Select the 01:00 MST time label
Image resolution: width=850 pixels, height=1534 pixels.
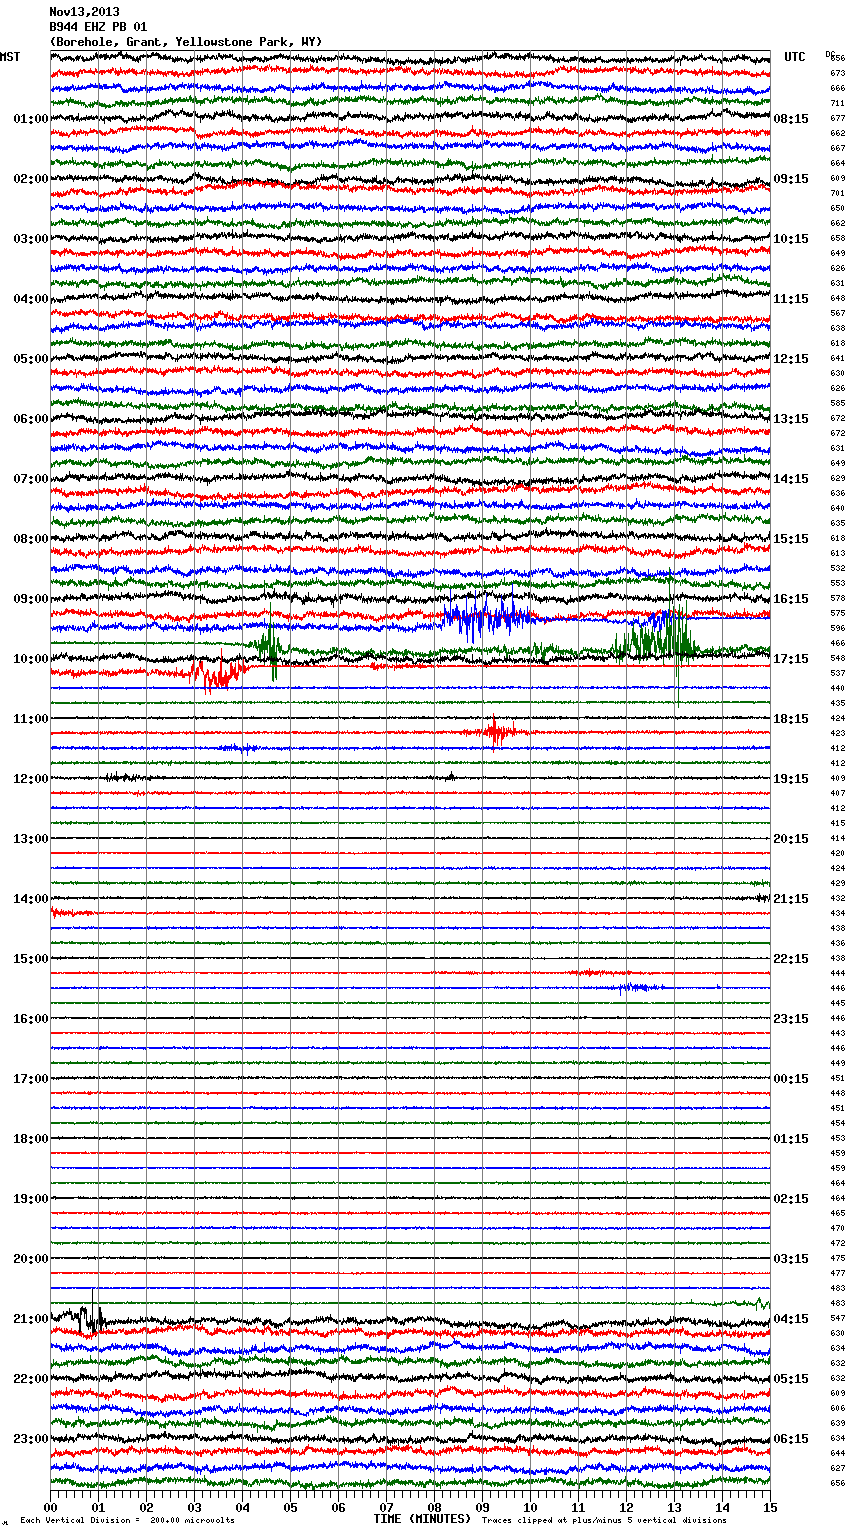(x=31, y=119)
